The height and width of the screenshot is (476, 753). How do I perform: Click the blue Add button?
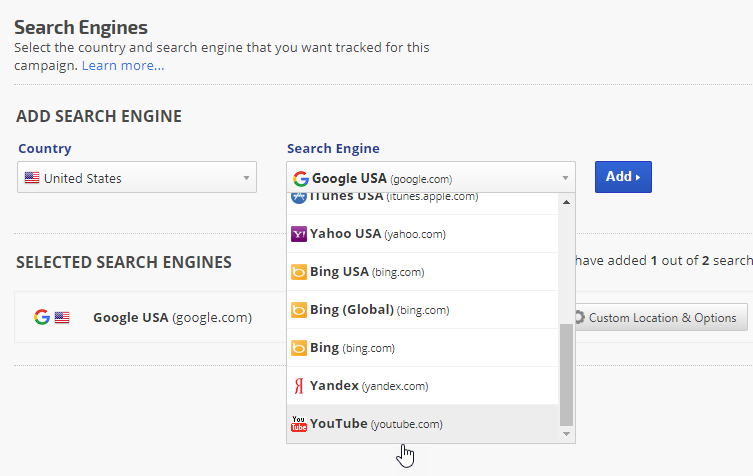pos(623,177)
